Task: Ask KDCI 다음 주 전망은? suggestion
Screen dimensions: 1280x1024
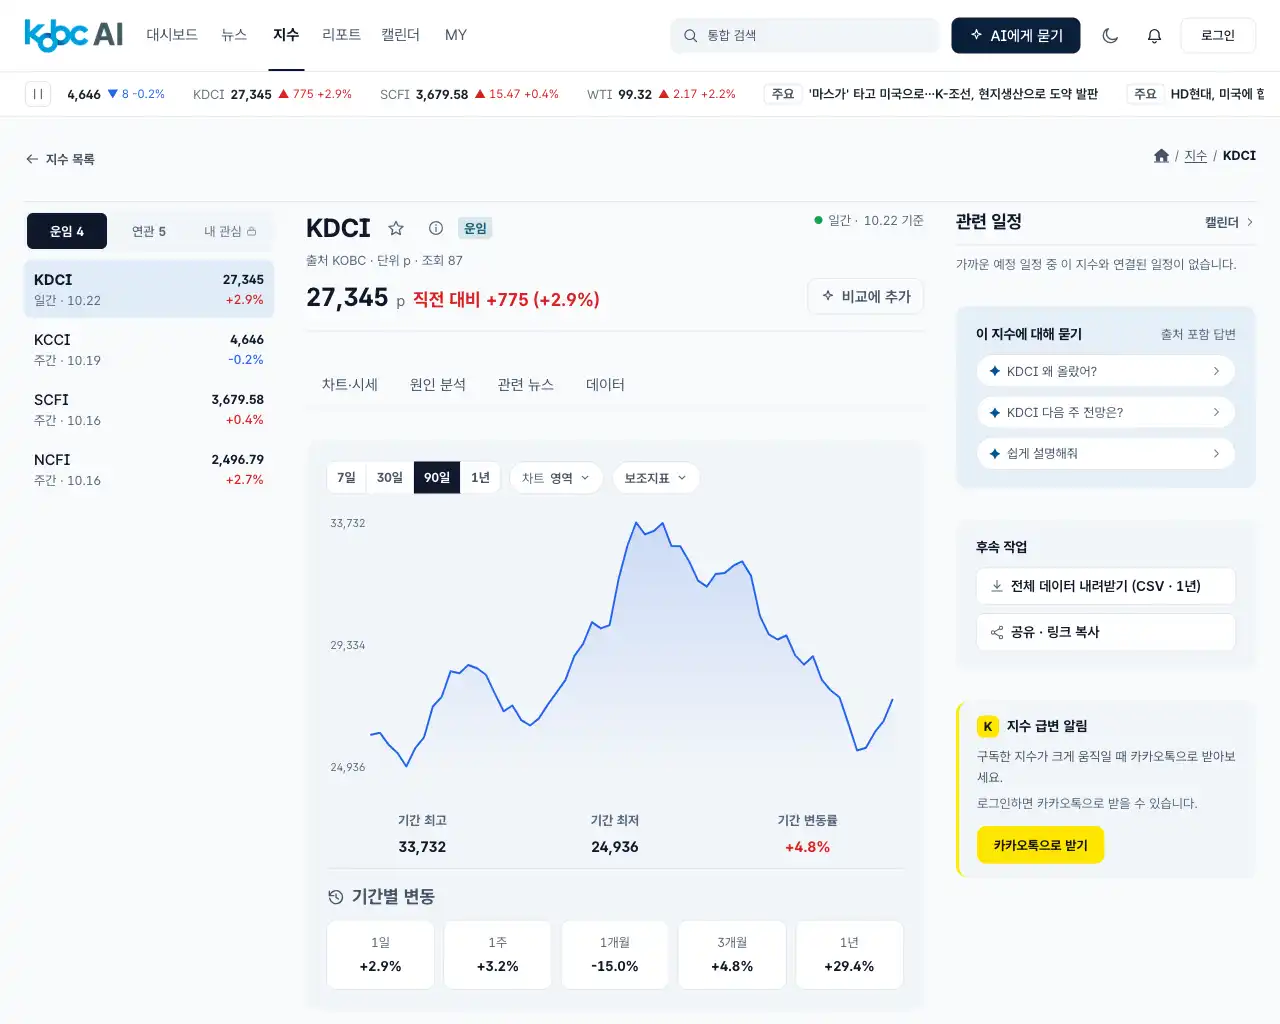Action: point(1106,412)
